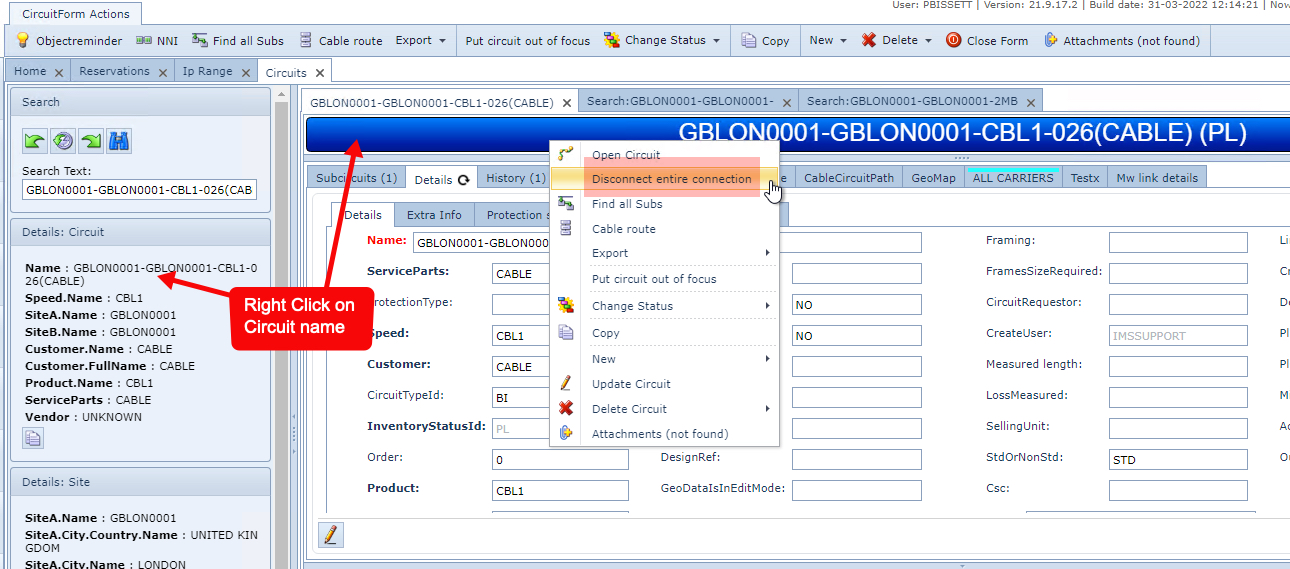Close the Reservations tab
This screenshot has width=1290, height=569.
pos(161,72)
